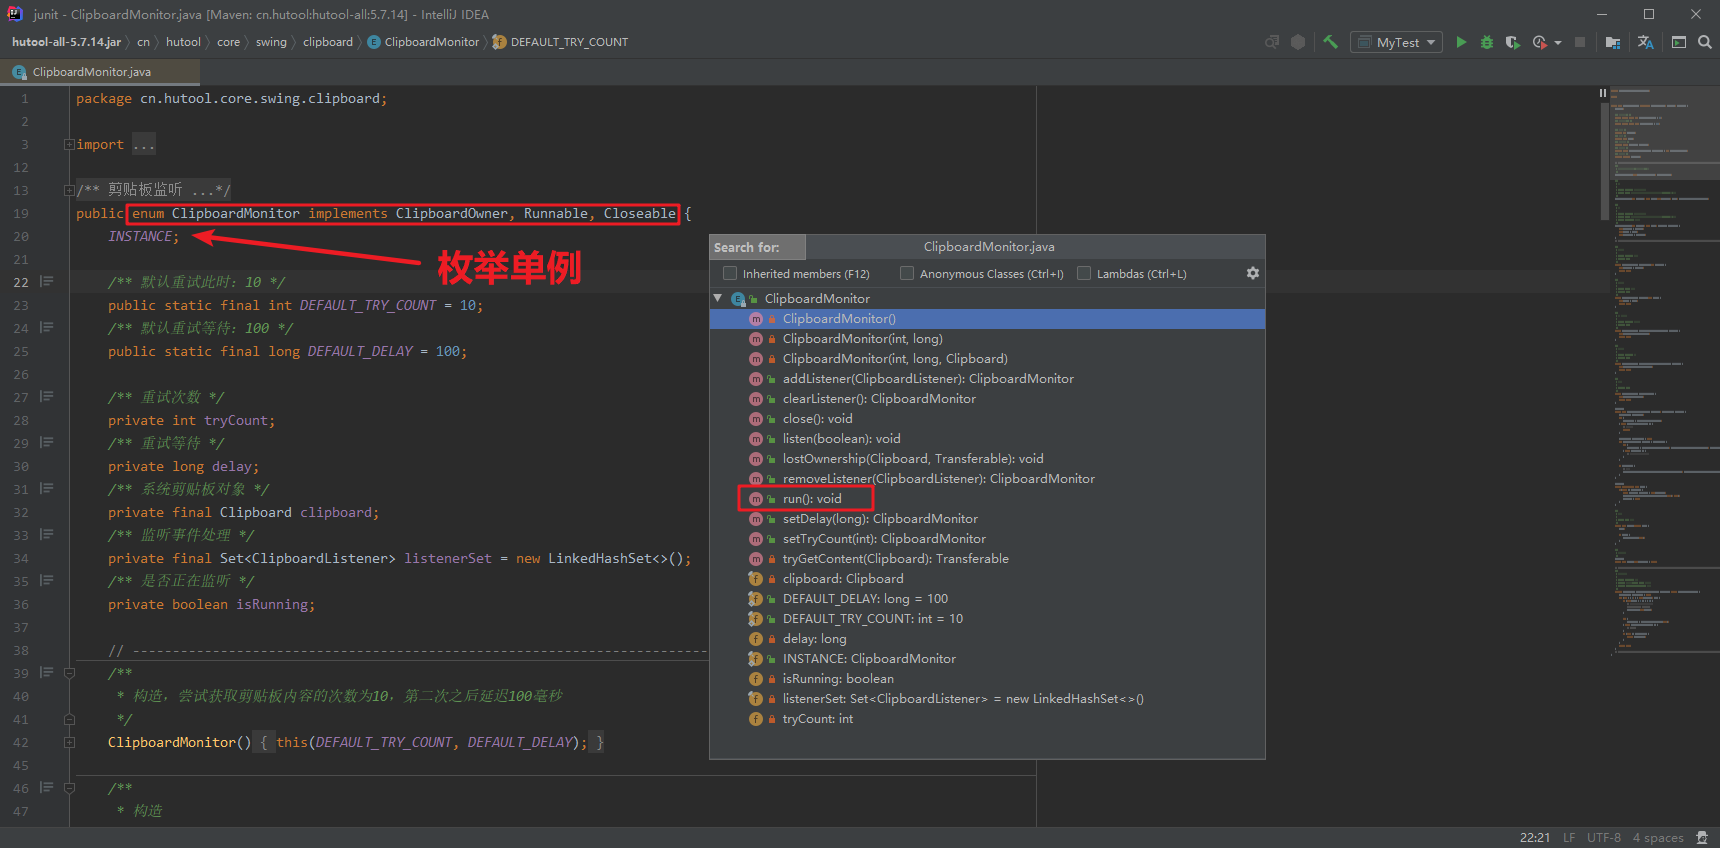
Task: Run MyTest with coverage icon
Action: (1513, 42)
